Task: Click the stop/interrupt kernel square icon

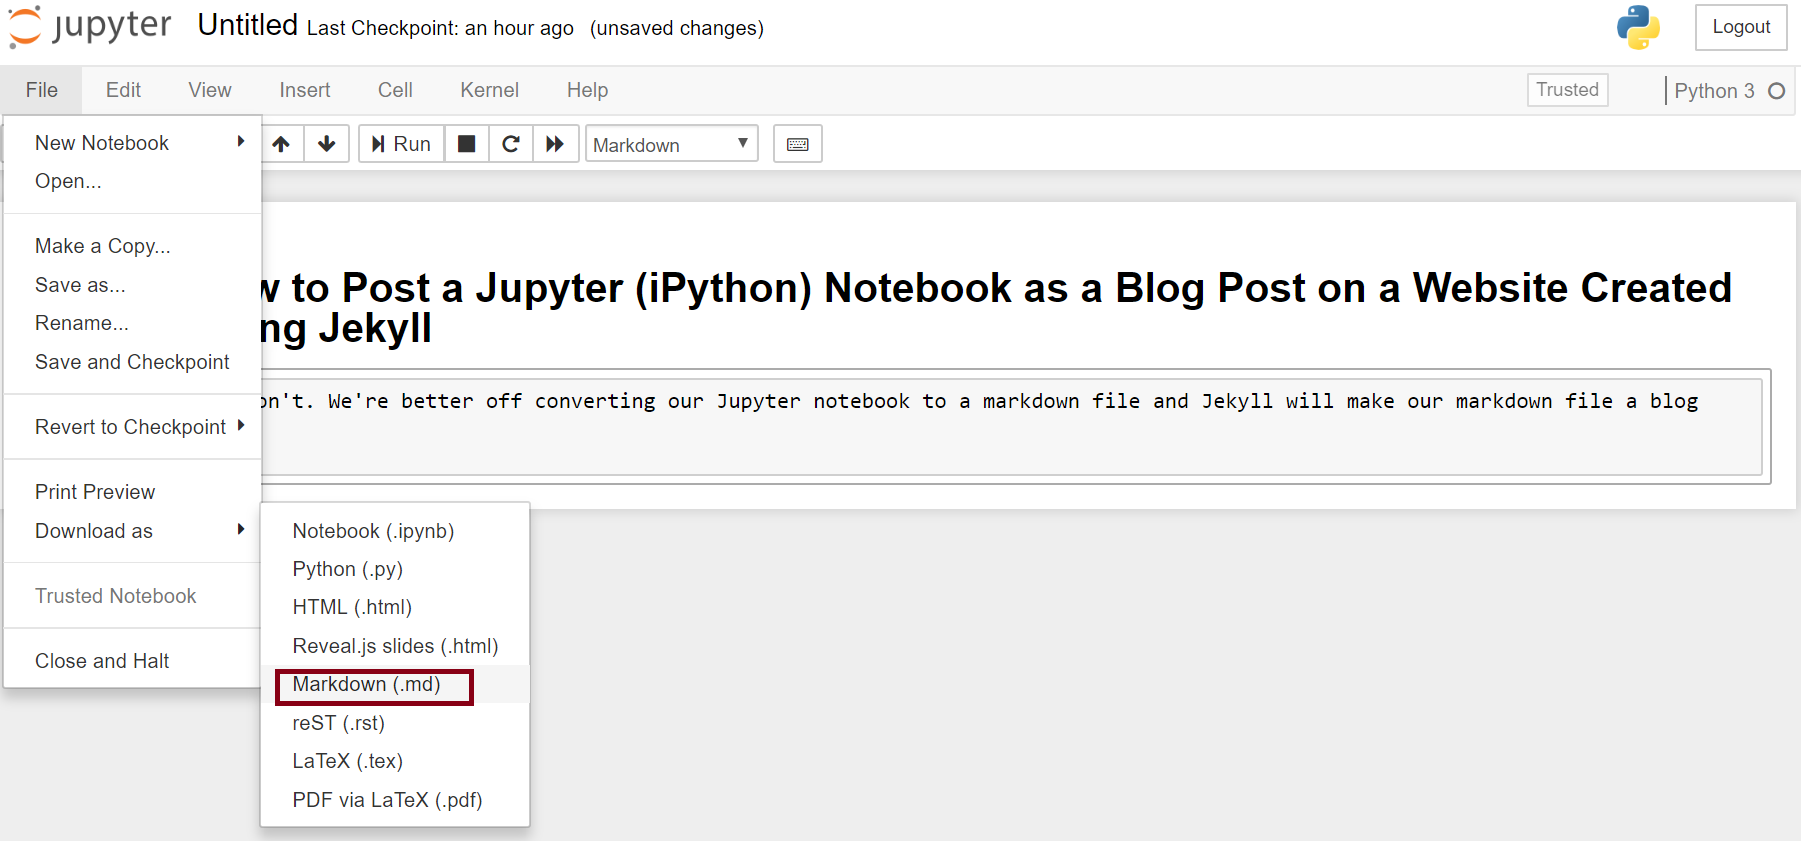Action: tap(466, 144)
